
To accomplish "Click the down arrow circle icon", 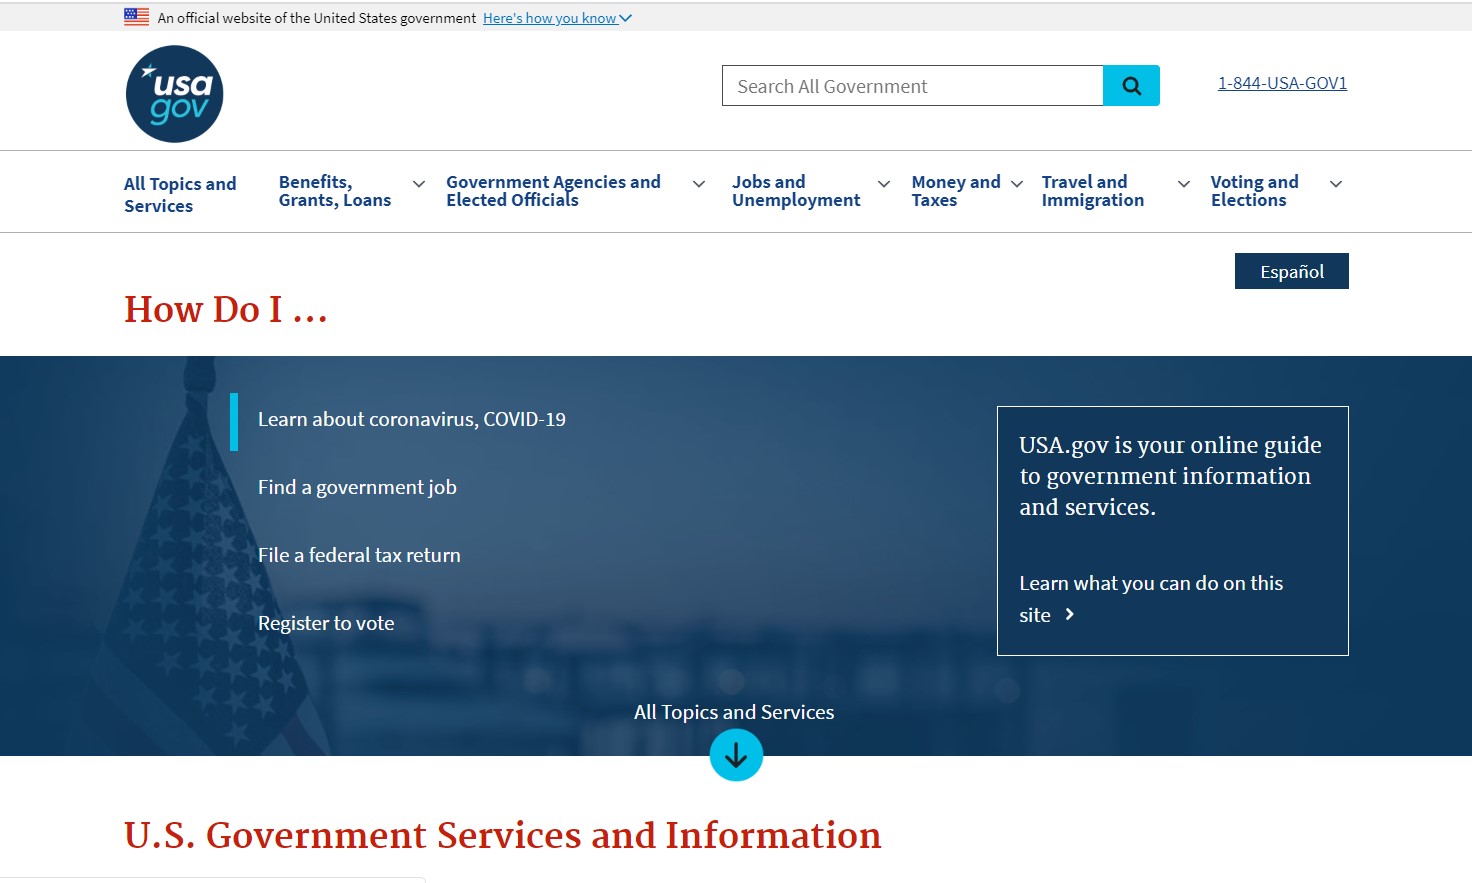I will pyautogui.click(x=736, y=756).
